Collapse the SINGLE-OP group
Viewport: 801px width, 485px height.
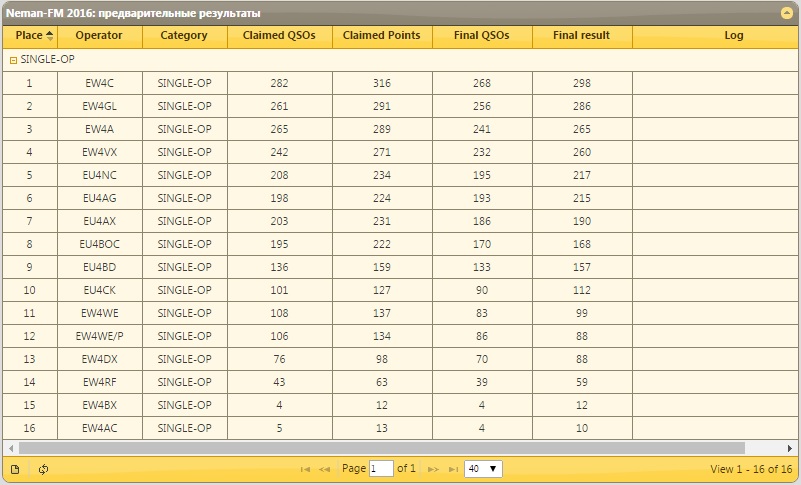click(x=13, y=60)
